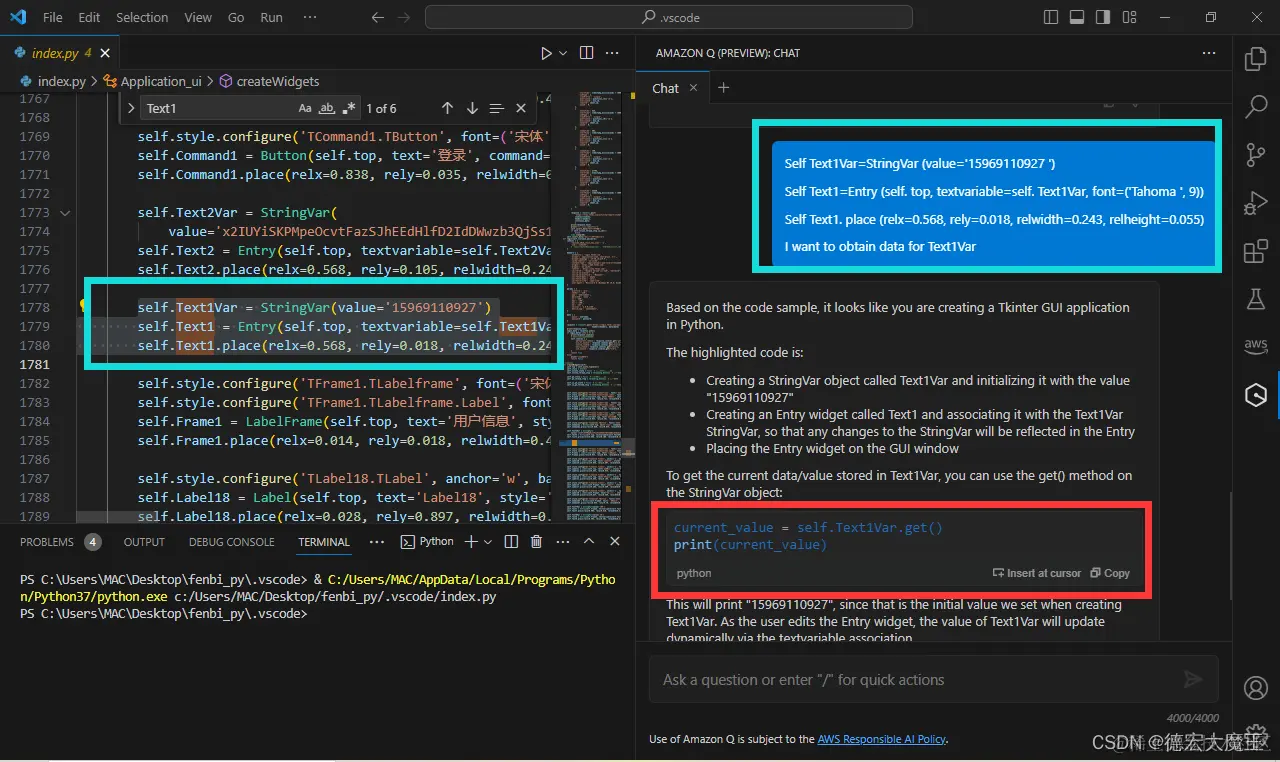
Task: Run the Python file with the play button
Action: coord(546,53)
